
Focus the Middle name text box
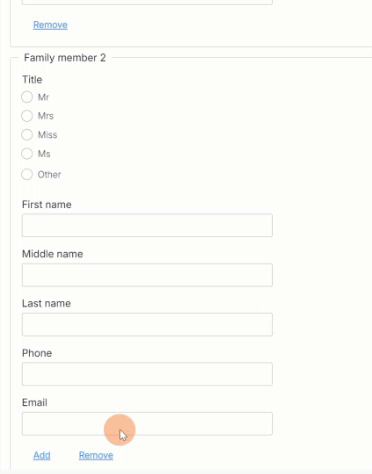[147, 275]
